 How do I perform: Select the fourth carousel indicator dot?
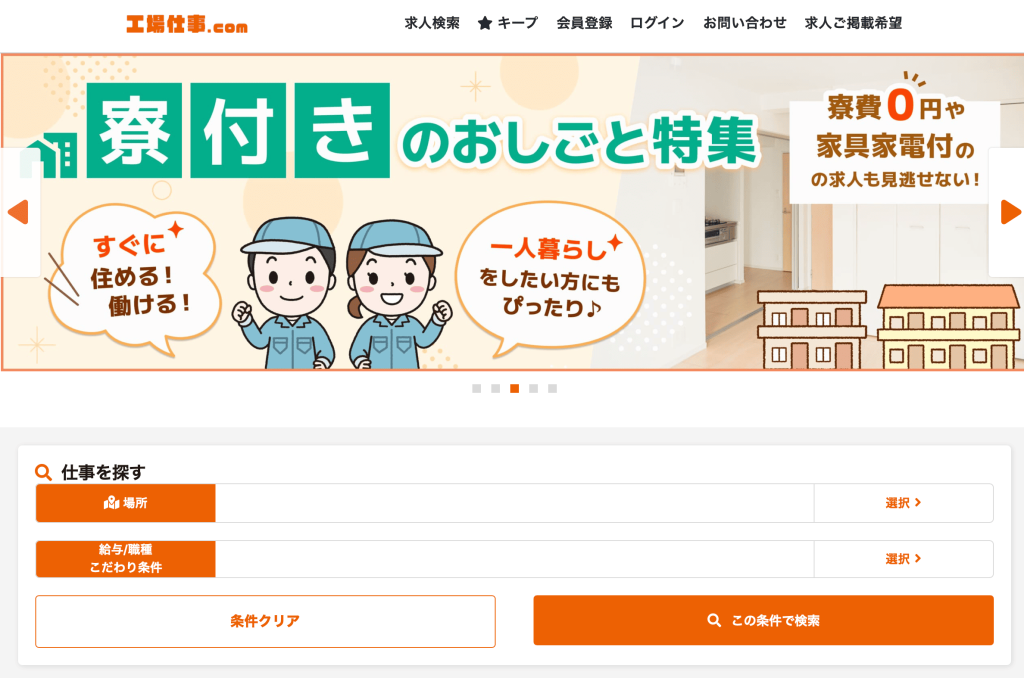[534, 389]
